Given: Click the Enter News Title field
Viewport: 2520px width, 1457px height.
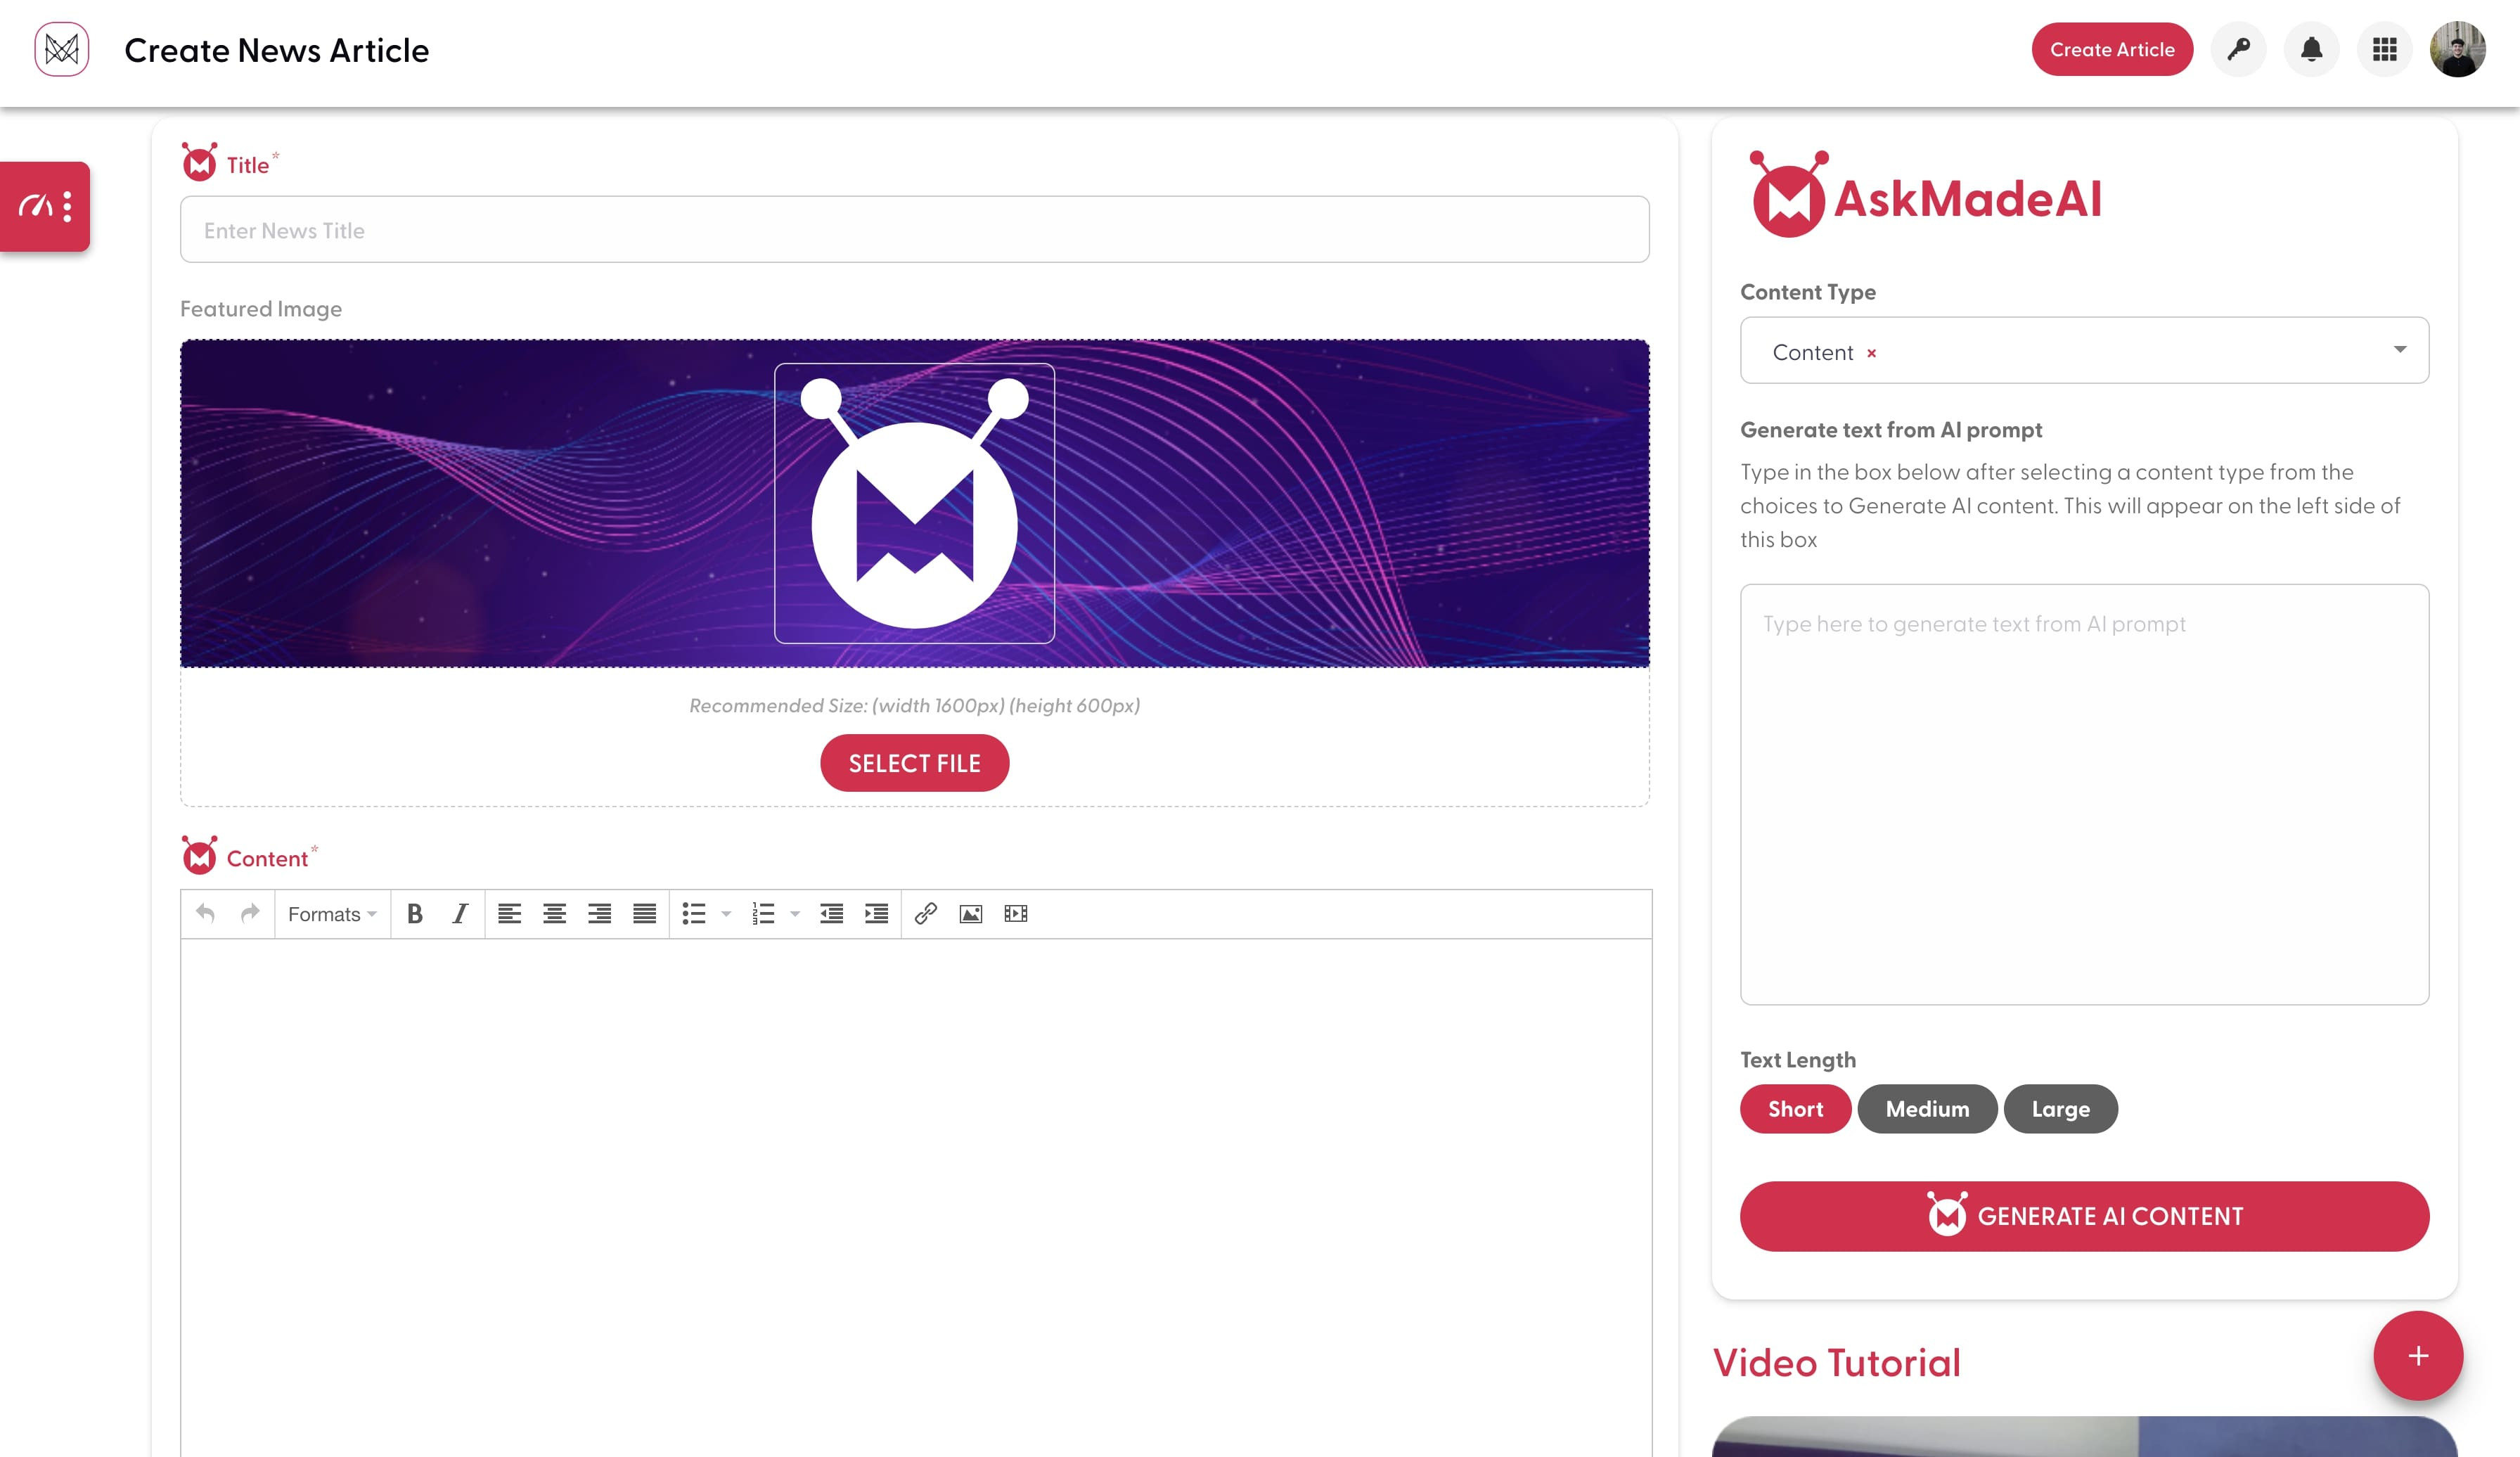Looking at the screenshot, I should 914,230.
